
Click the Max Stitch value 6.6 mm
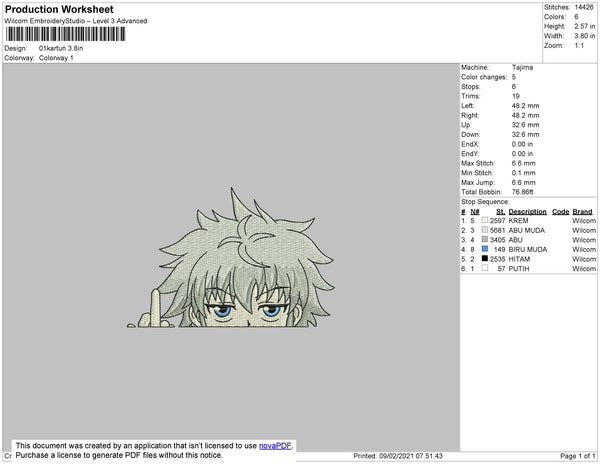point(523,163)
